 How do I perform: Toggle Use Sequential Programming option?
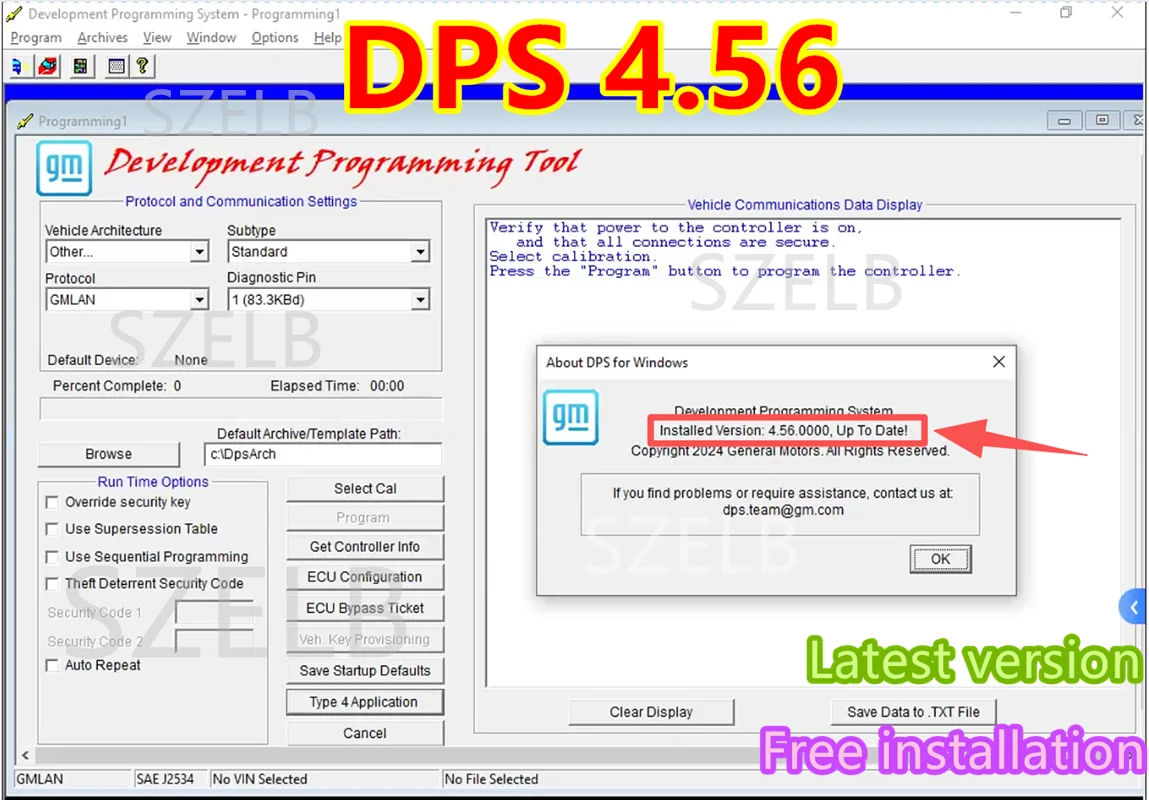pyautogui.click(x=52, y=558)
